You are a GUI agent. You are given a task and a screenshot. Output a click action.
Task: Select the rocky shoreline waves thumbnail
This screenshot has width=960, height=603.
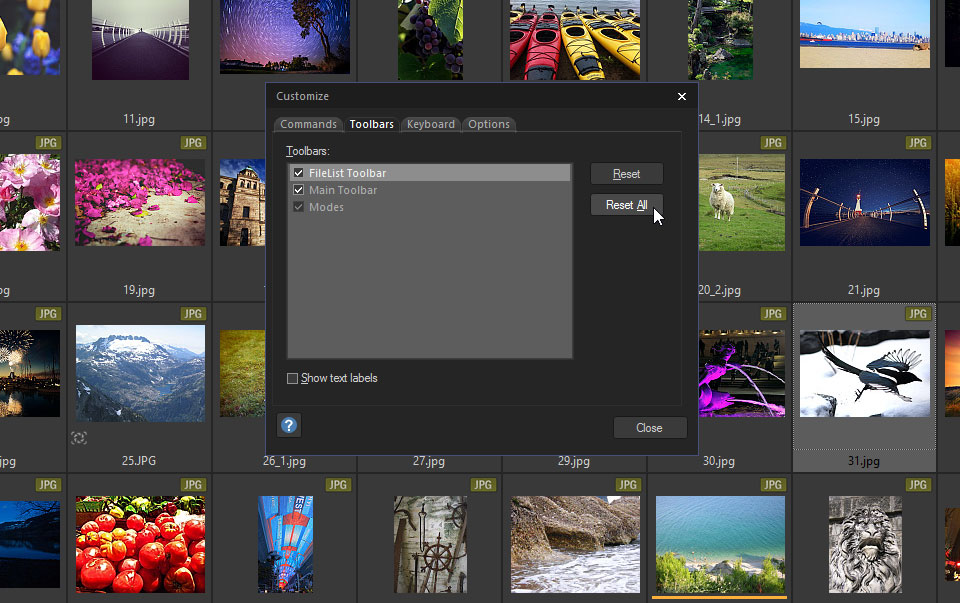[x=575, y=544]
